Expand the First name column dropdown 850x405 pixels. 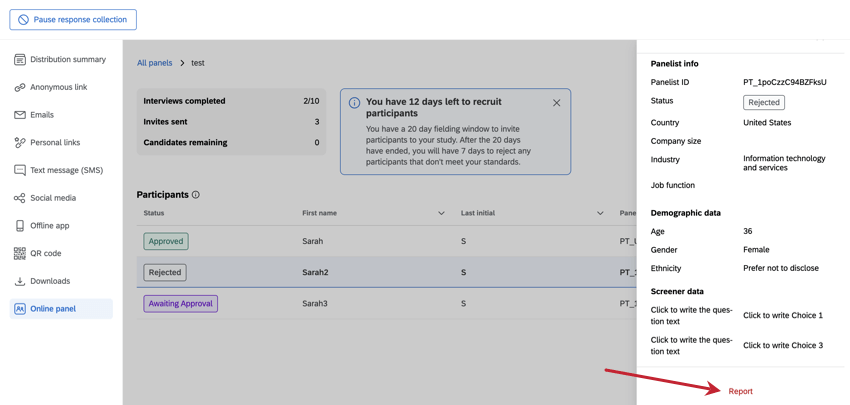pyautogui.click(x=441, y=213)
